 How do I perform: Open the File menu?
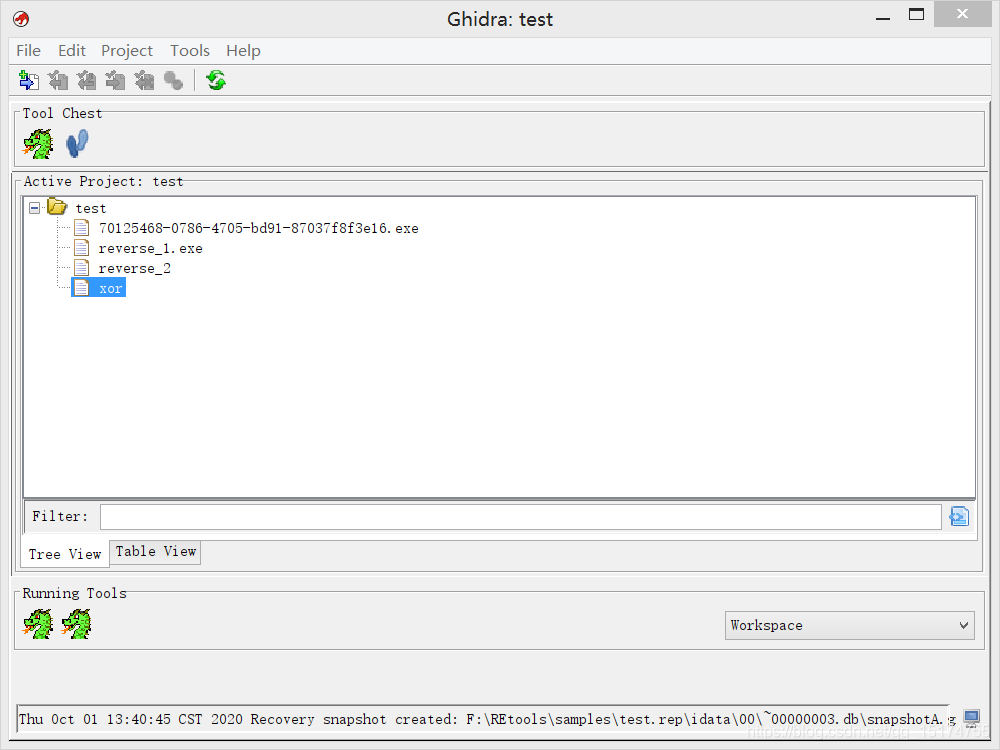point(28,50)
